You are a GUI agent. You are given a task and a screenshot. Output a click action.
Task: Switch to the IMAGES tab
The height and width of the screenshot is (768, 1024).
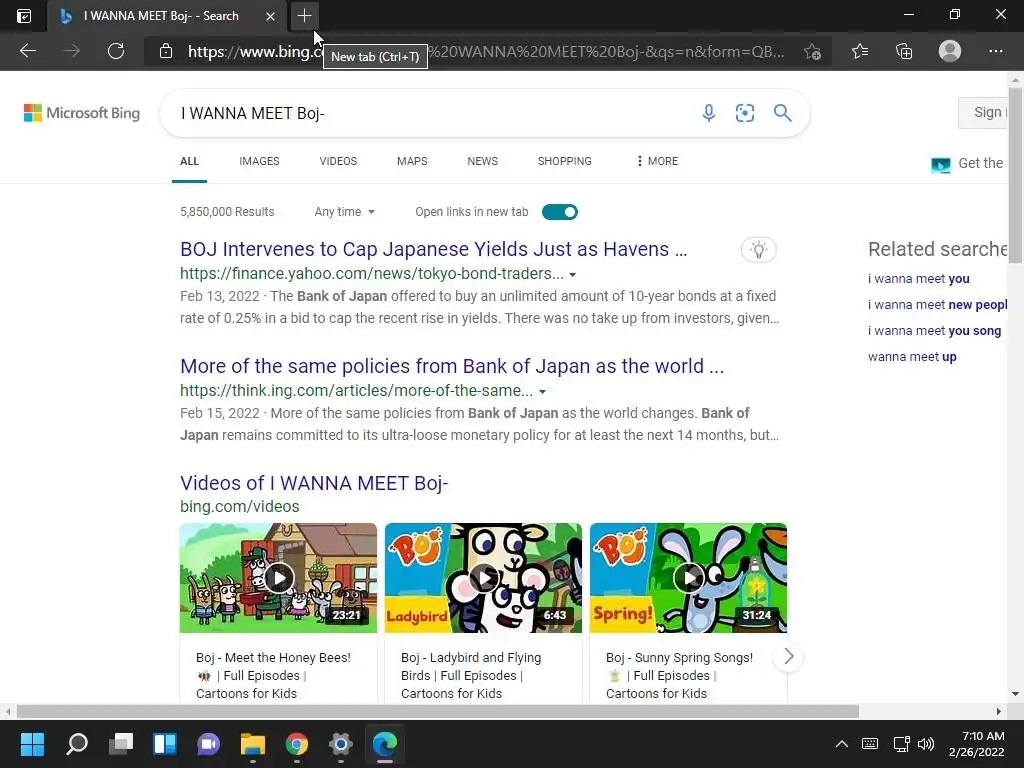[259, 161]
